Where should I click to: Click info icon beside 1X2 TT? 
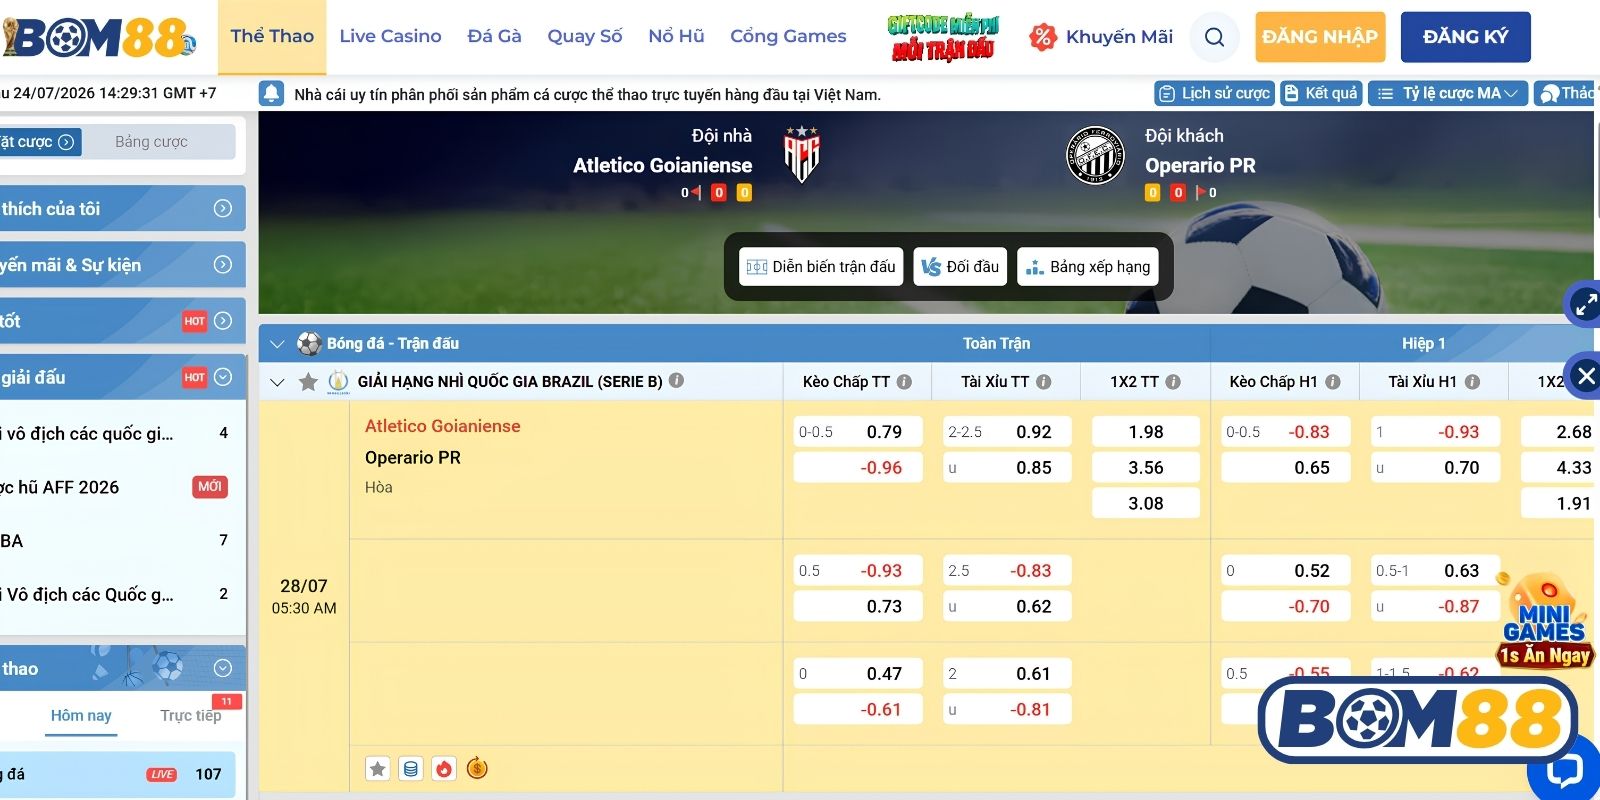click(x=1173, y=381)
